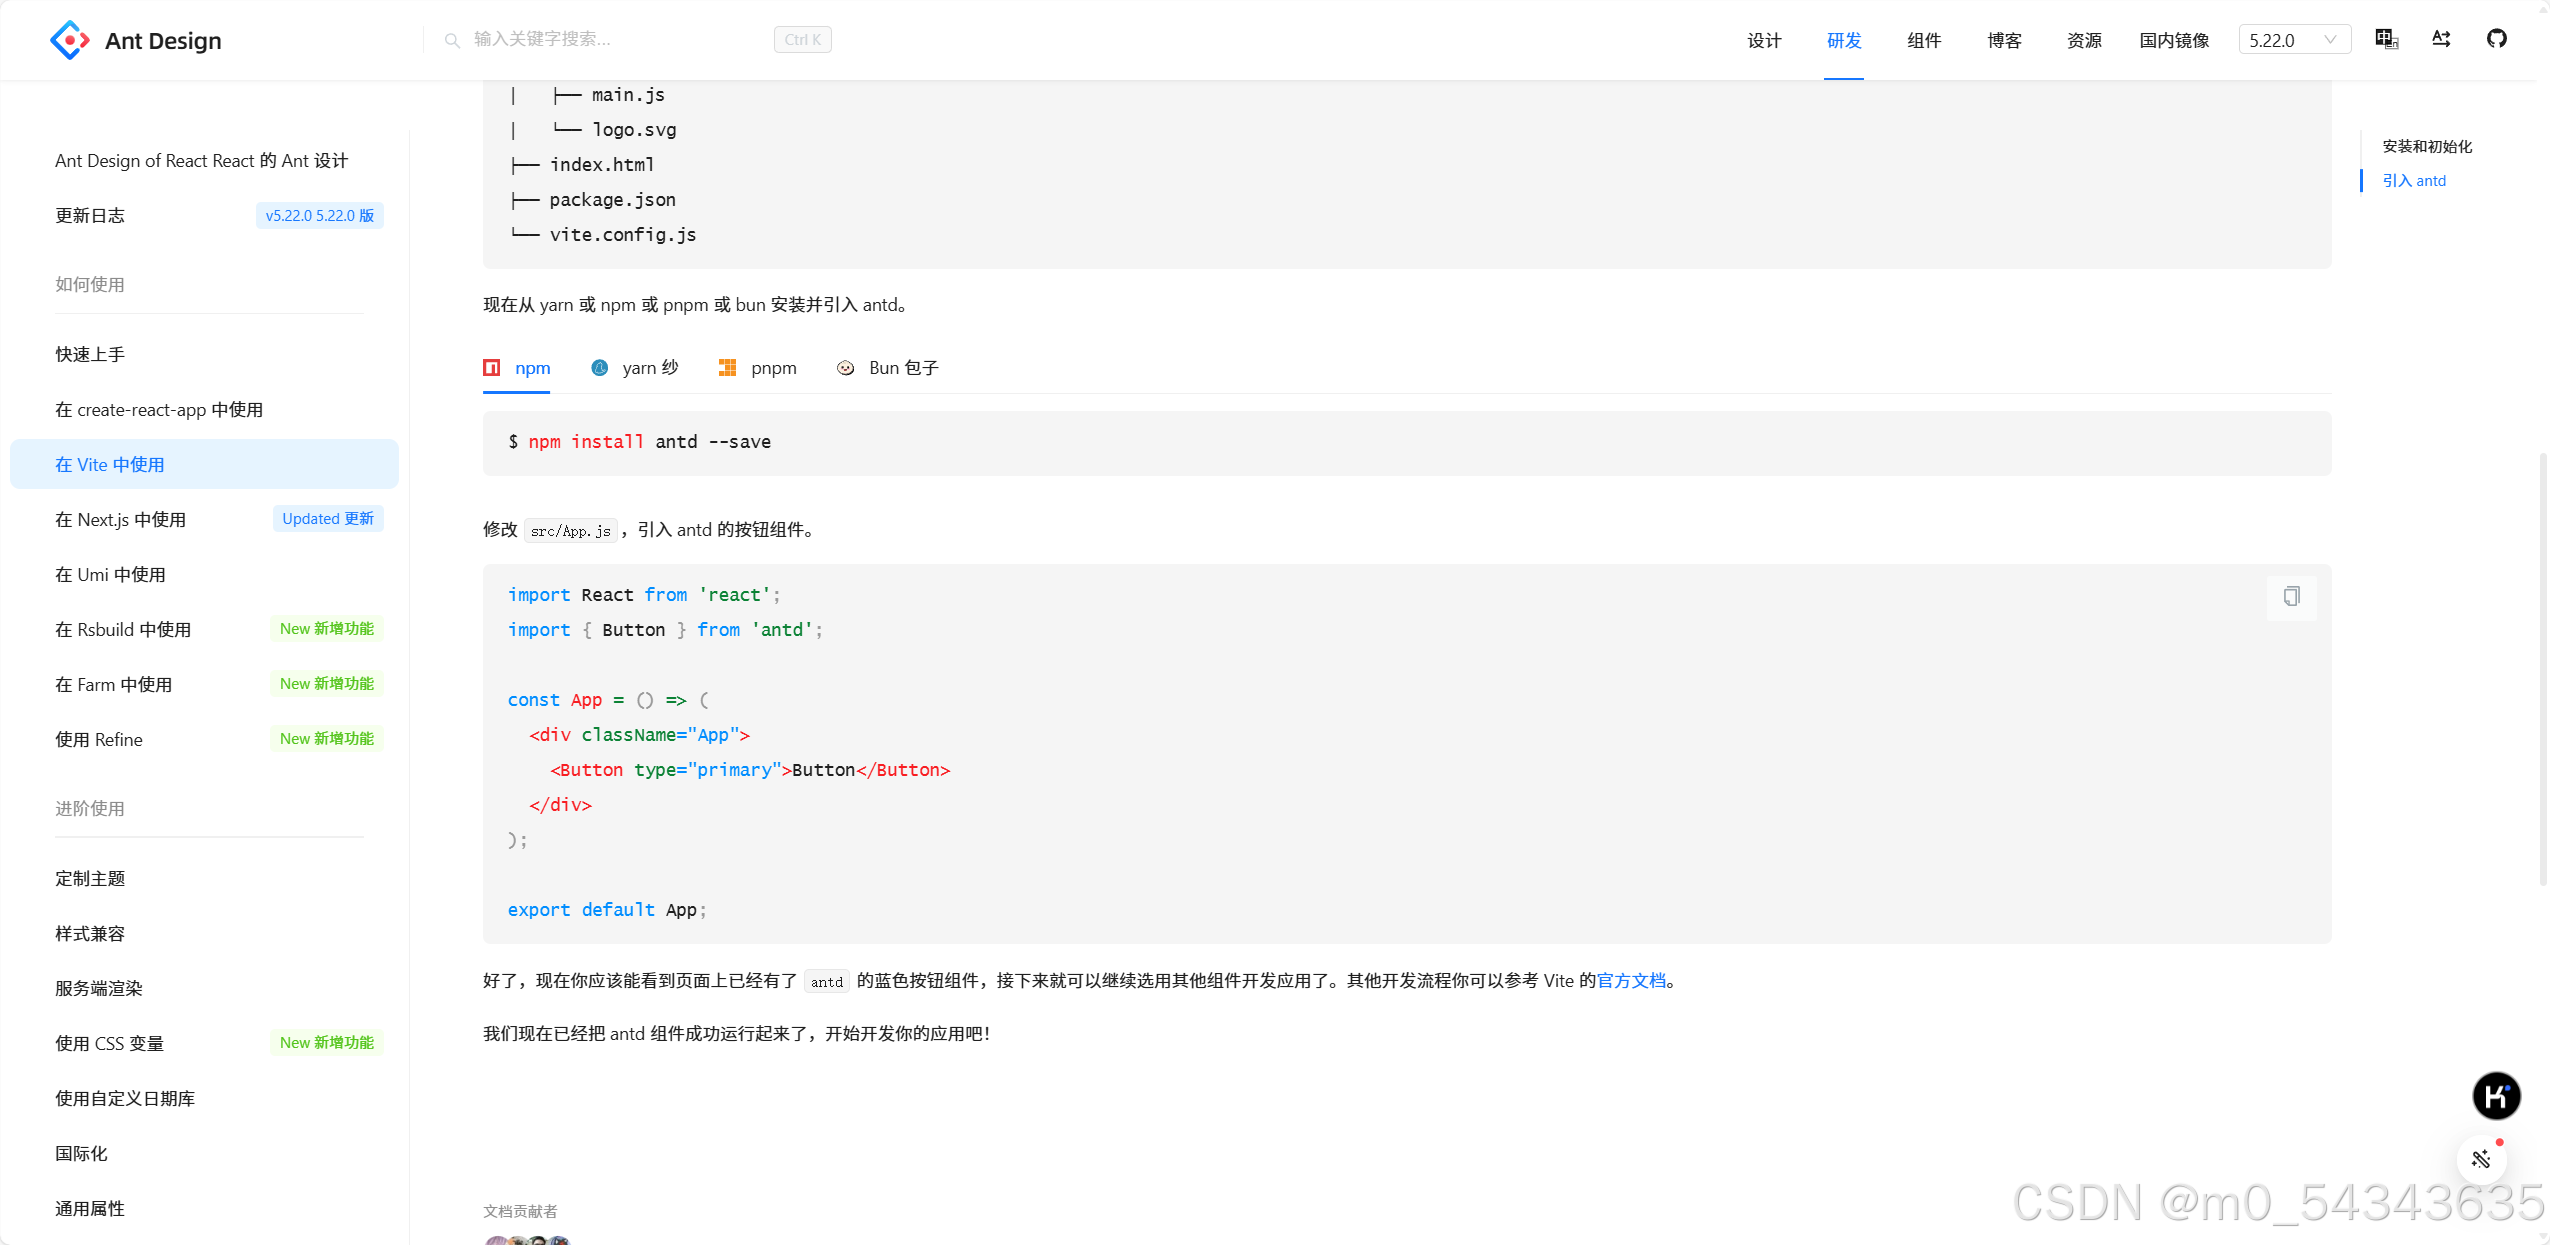Select the pnpm install tab
This screenshot has height=1245, width=2550.
pyautogui.click(x=758, y=368)
